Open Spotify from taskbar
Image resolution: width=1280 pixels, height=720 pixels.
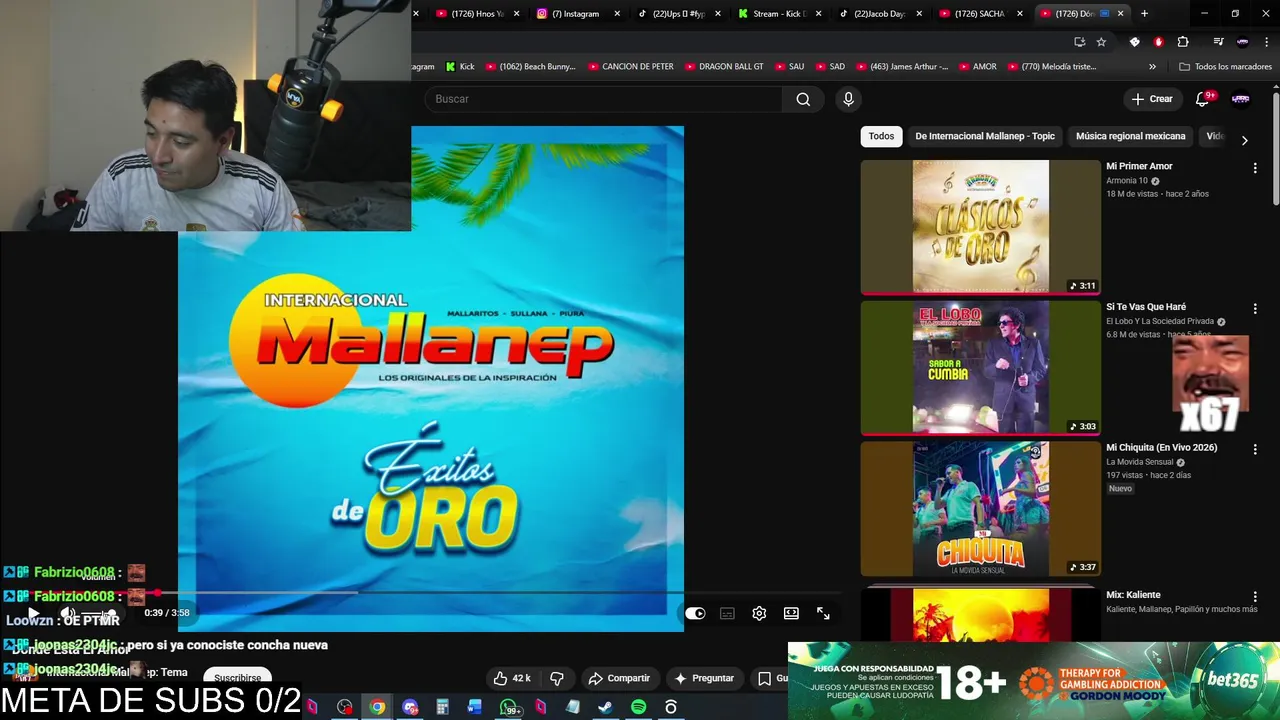coord(638,707)
